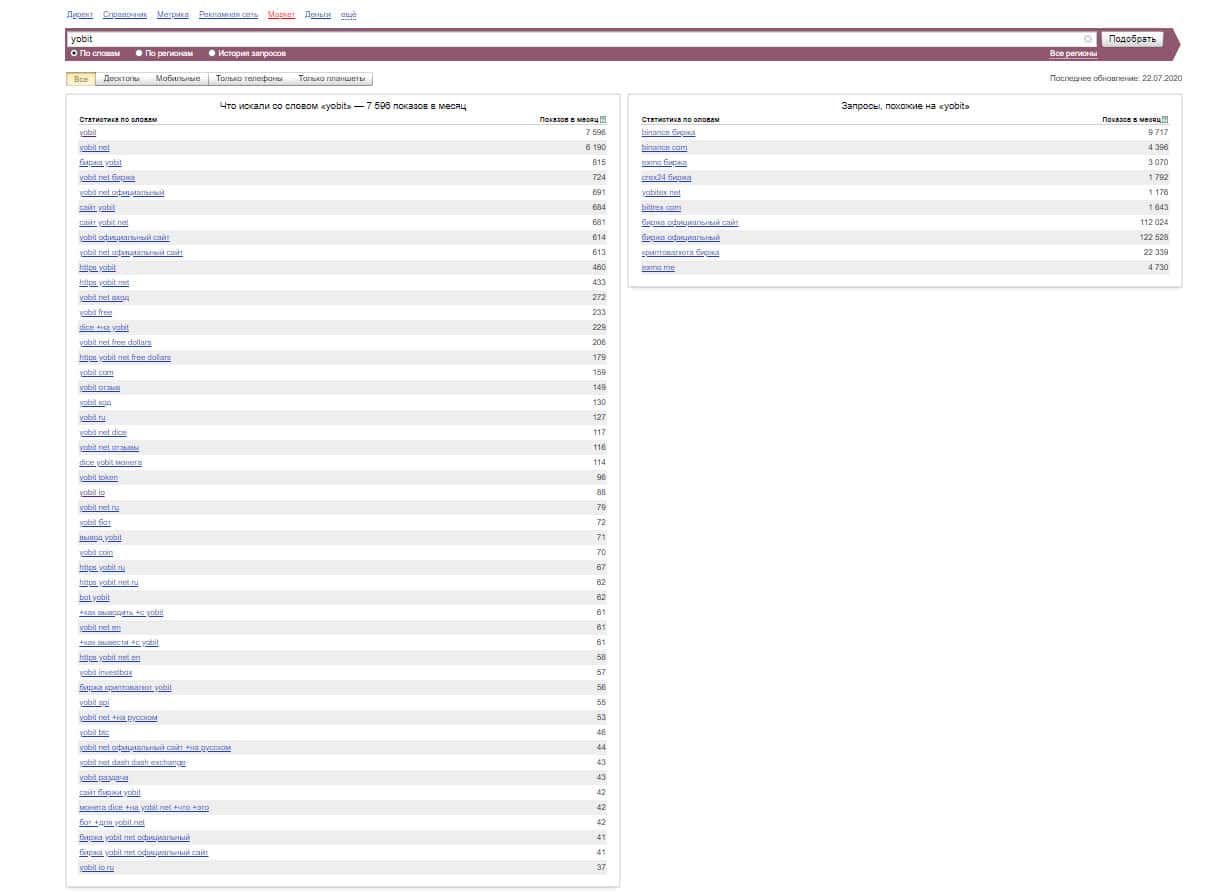Choose the 'Только планшеты' tab

[331, 78]
